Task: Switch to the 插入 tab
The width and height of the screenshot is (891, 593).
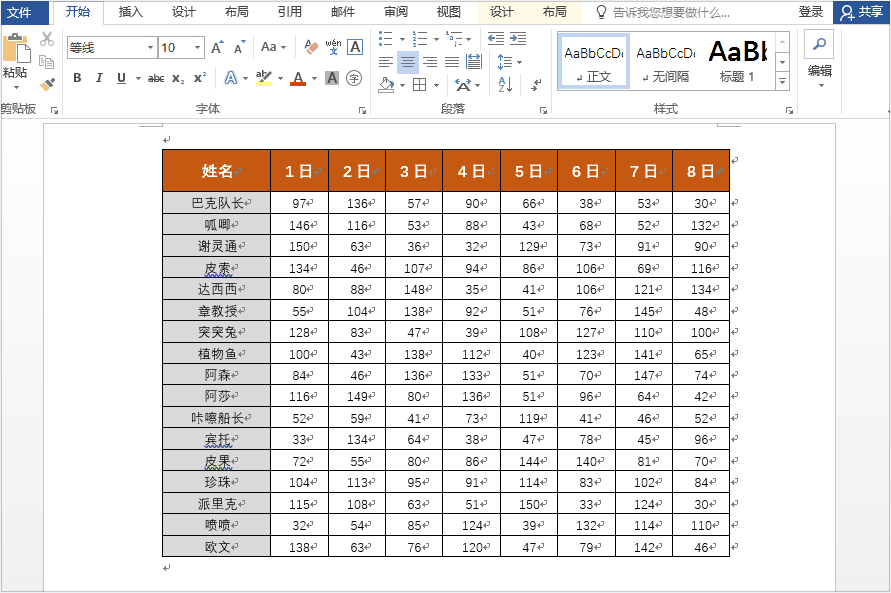Action: (130, 12)
